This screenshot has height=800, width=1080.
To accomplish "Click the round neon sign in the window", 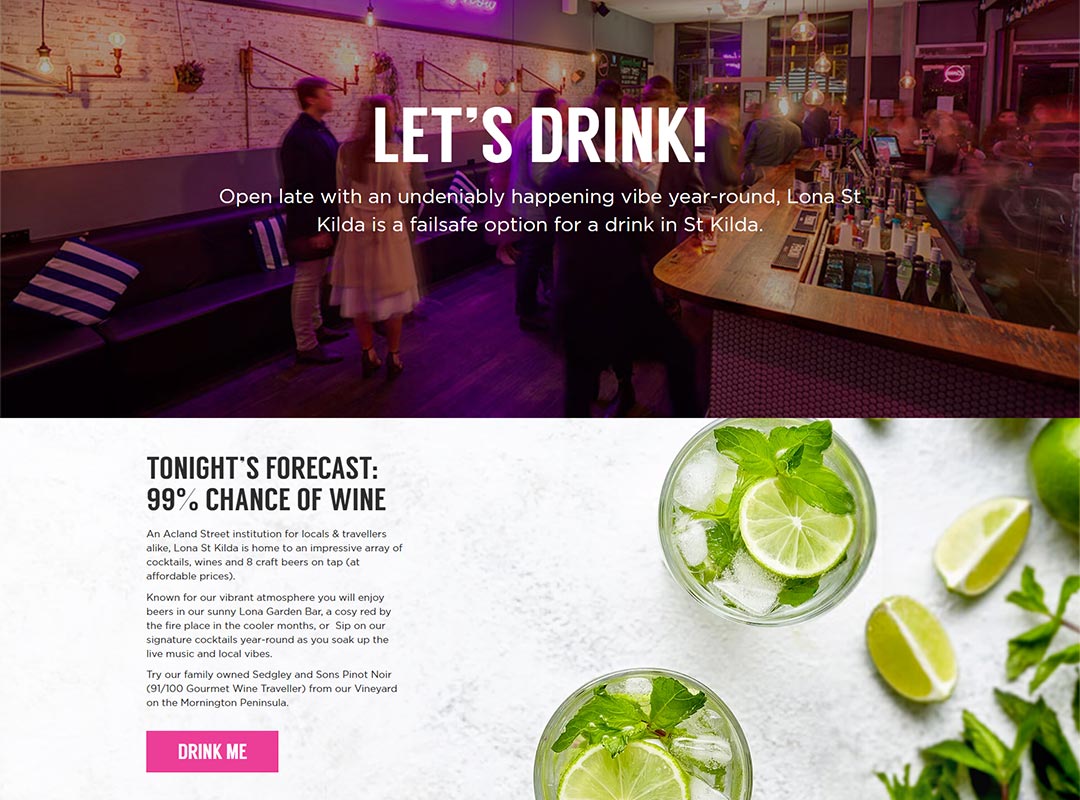I will (x=955, y=73).
